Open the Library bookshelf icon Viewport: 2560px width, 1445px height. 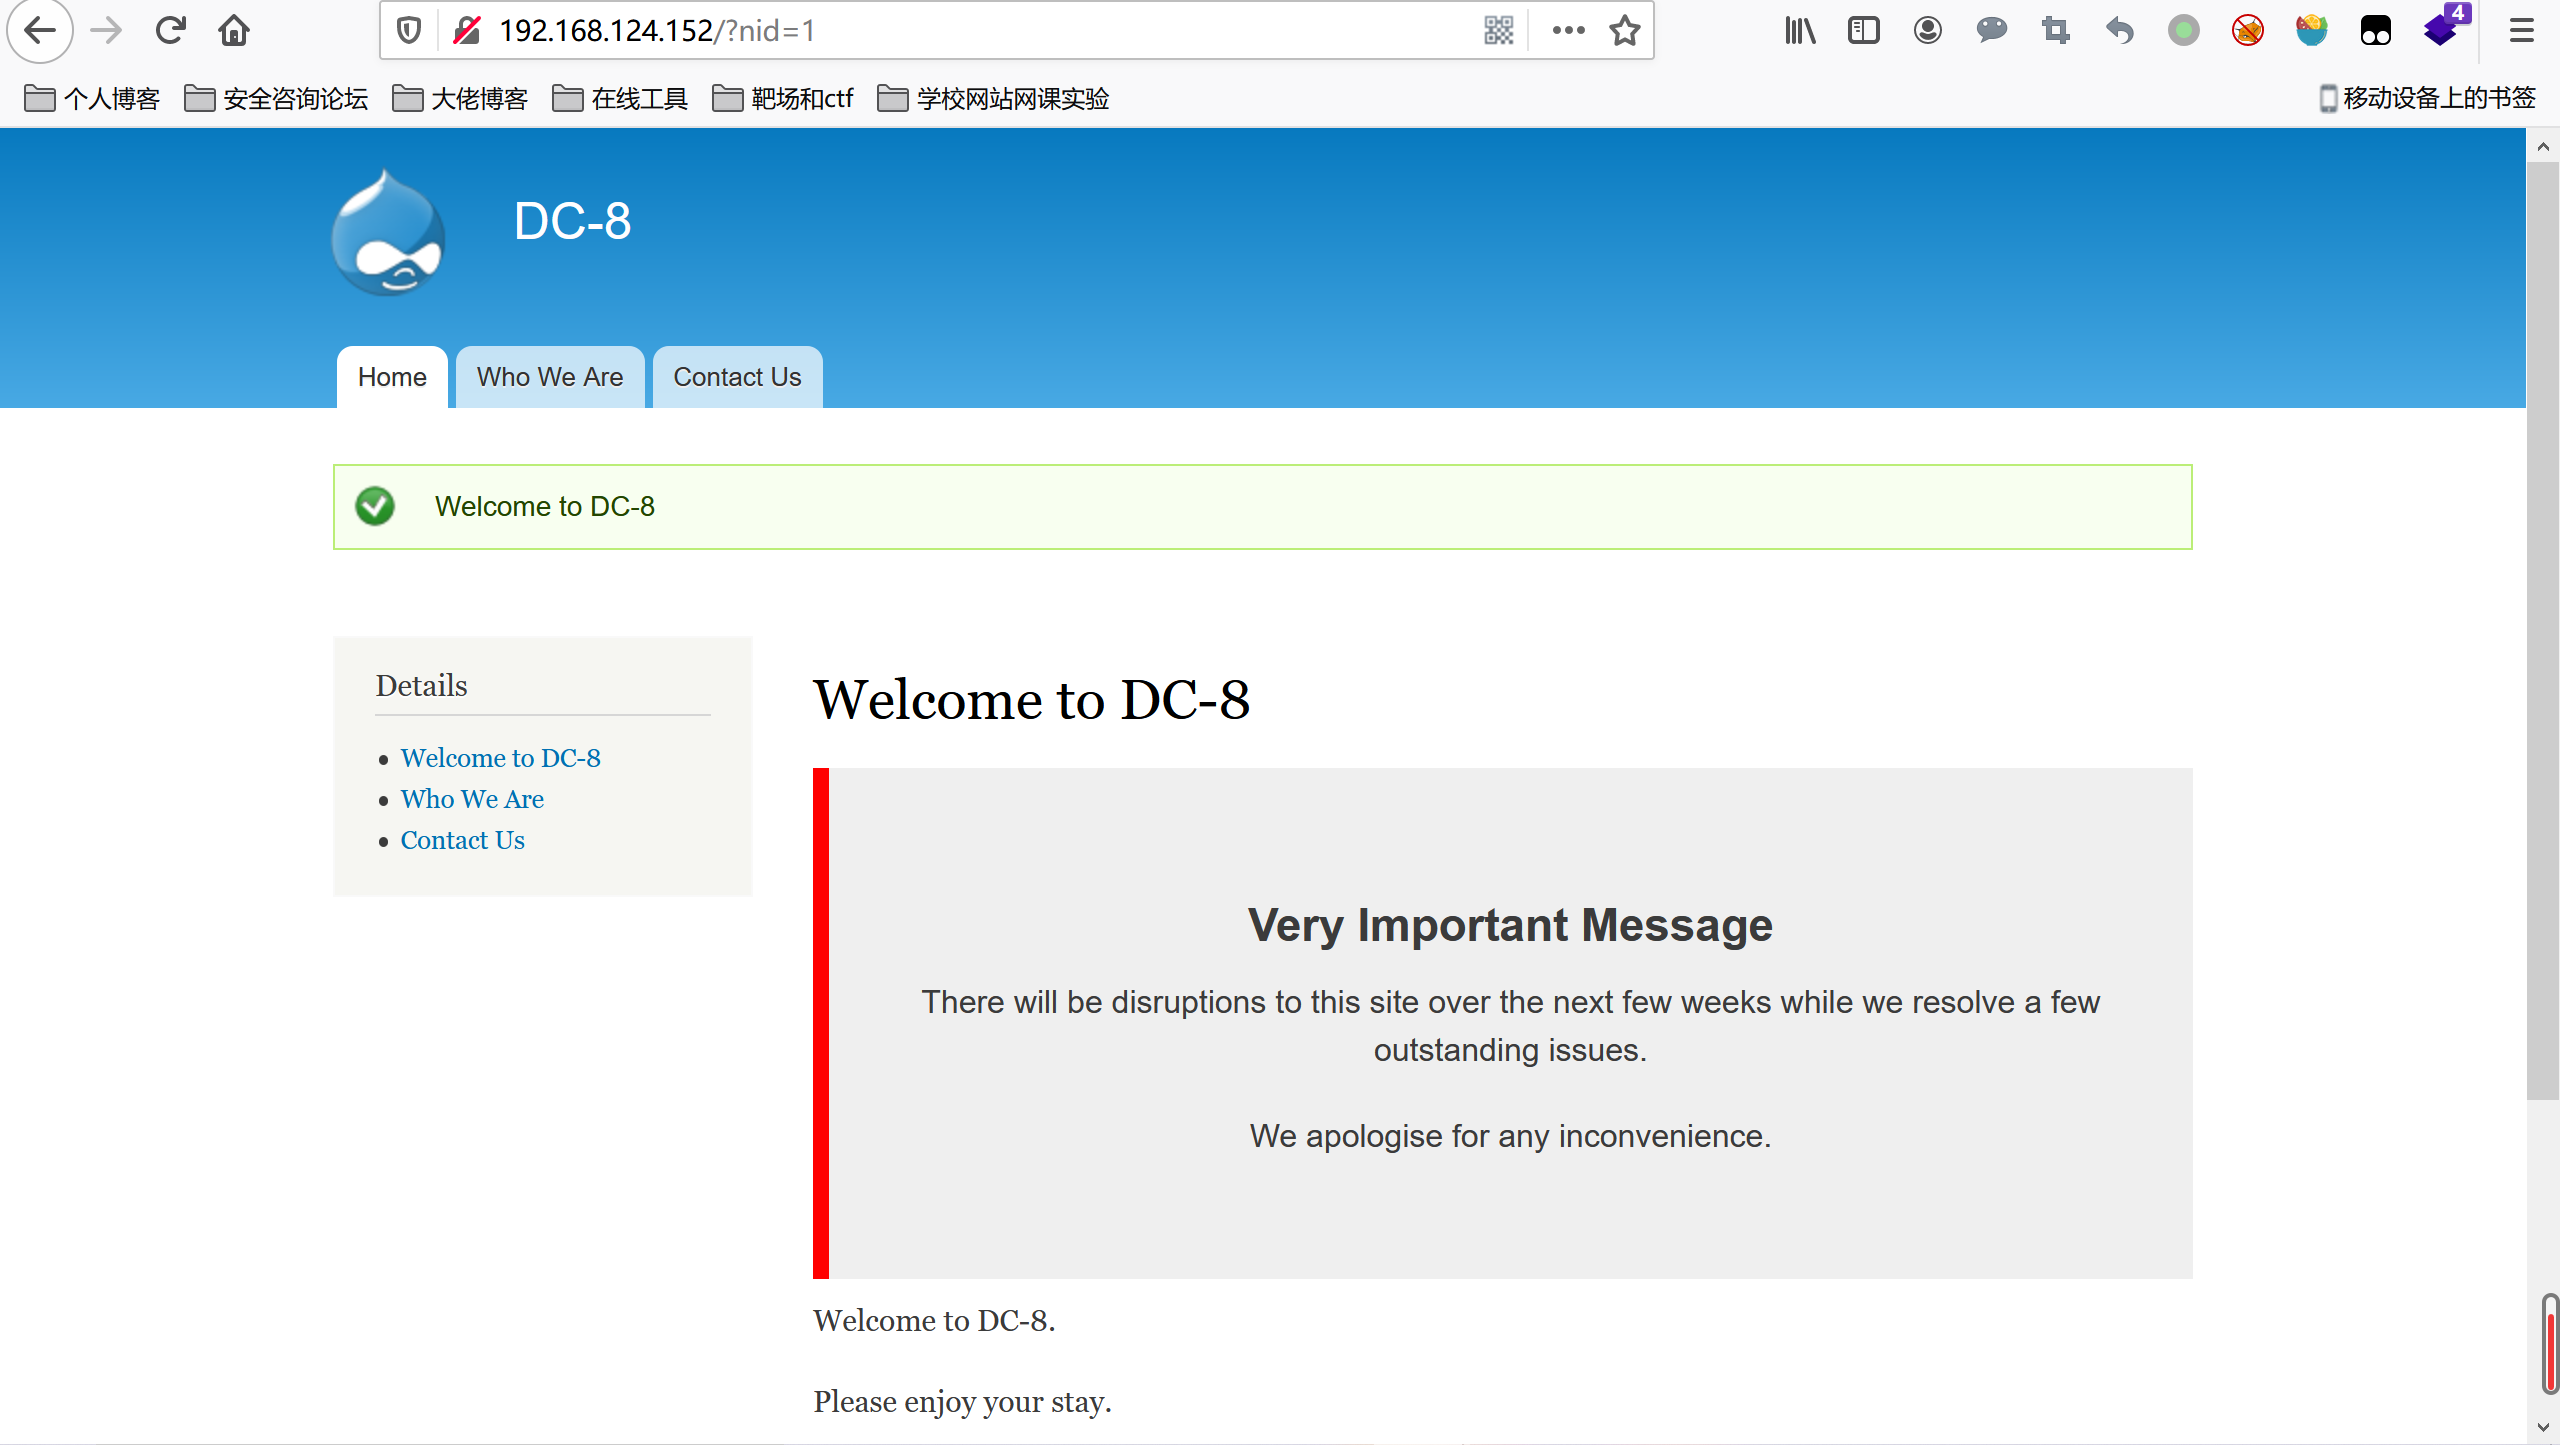pyautogui.click(x=1800, y=31)
